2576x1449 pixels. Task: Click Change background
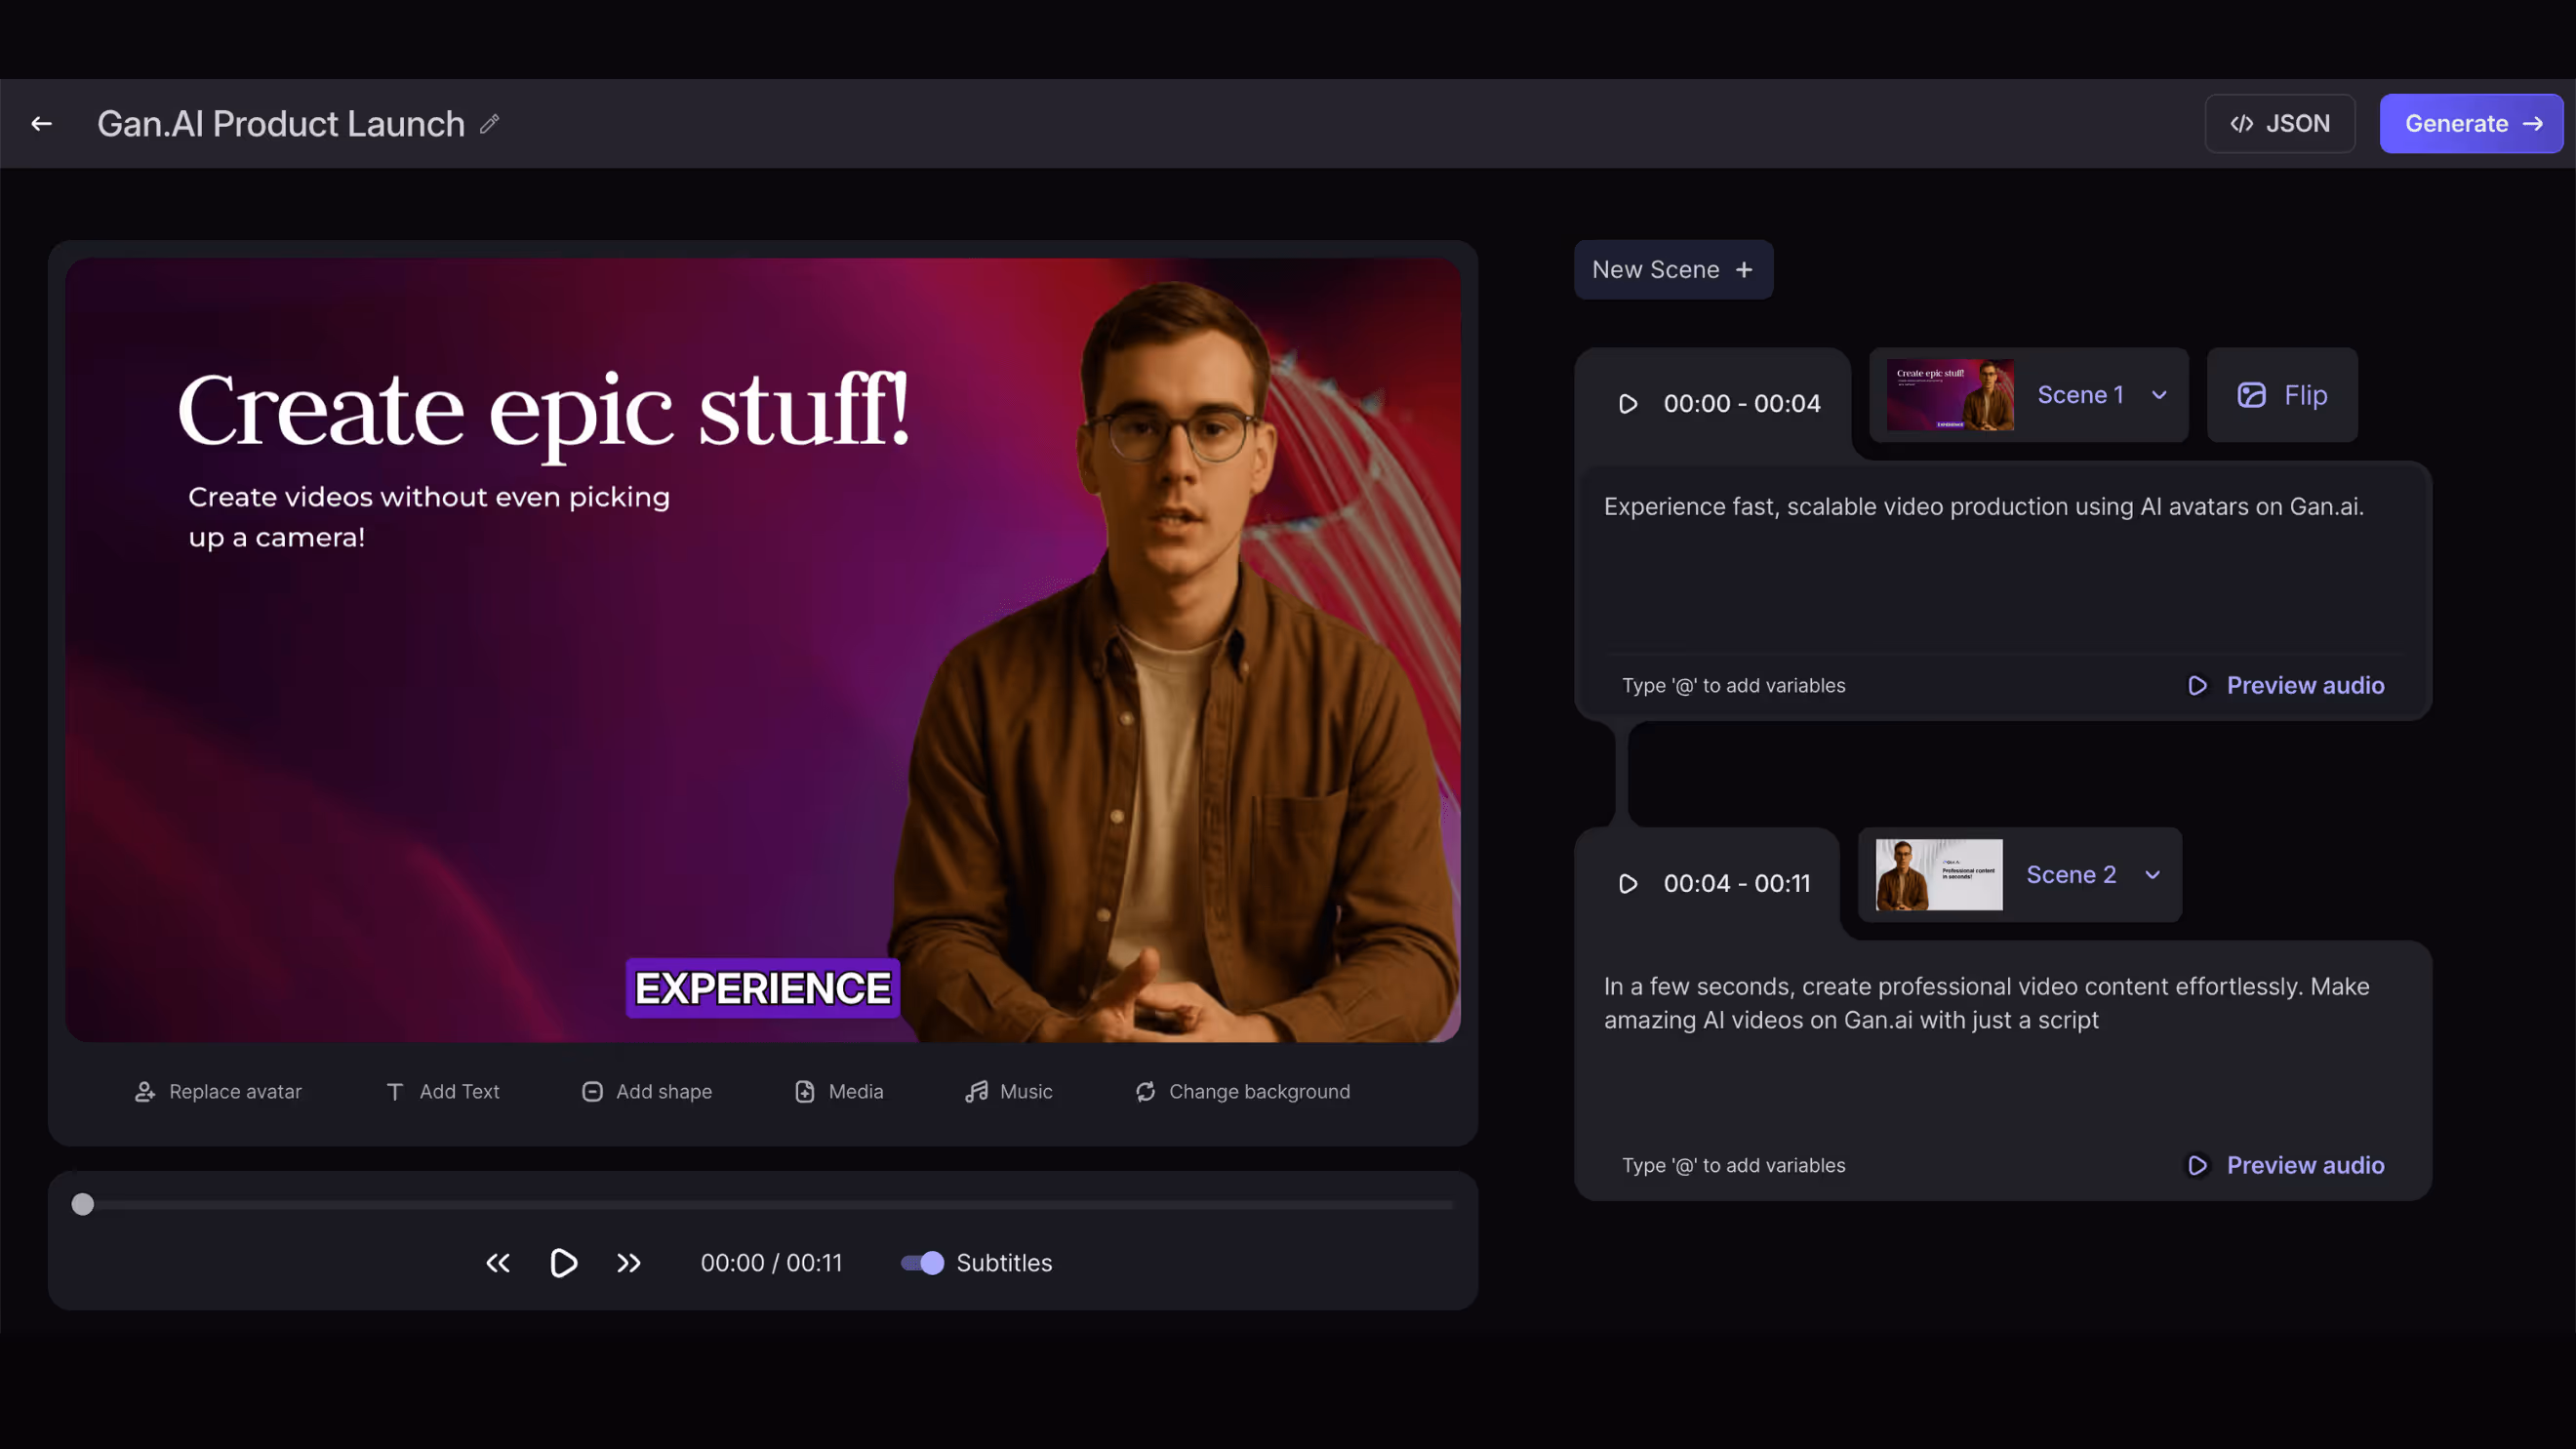pos(1243,1092)
